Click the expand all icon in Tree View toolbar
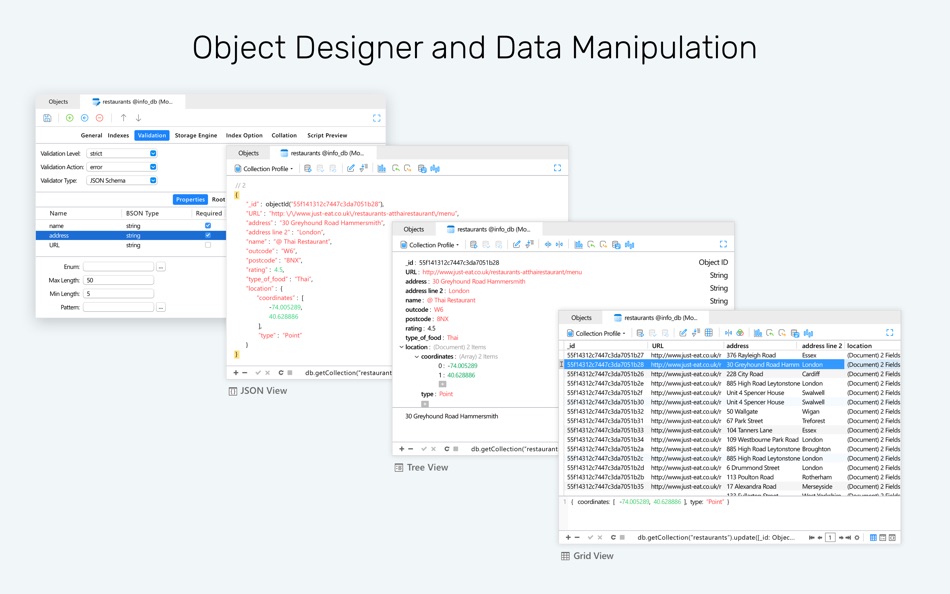The height and width of the screenshot is (594, 950). point(548,245)
